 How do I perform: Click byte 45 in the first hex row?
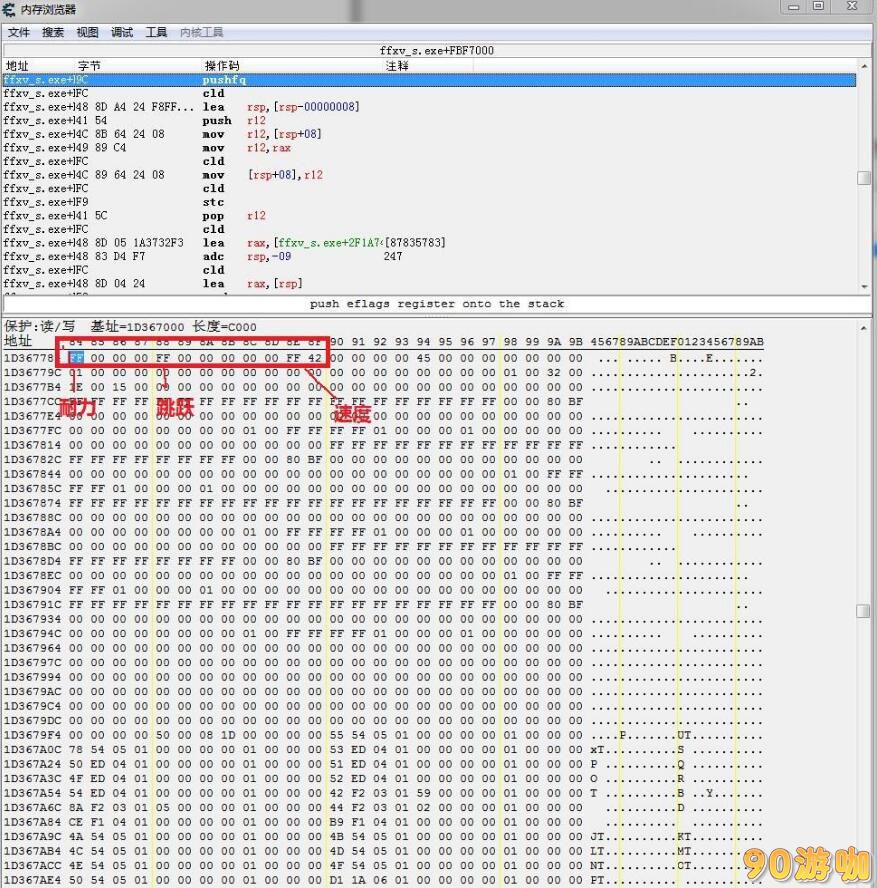coord(423,358)
